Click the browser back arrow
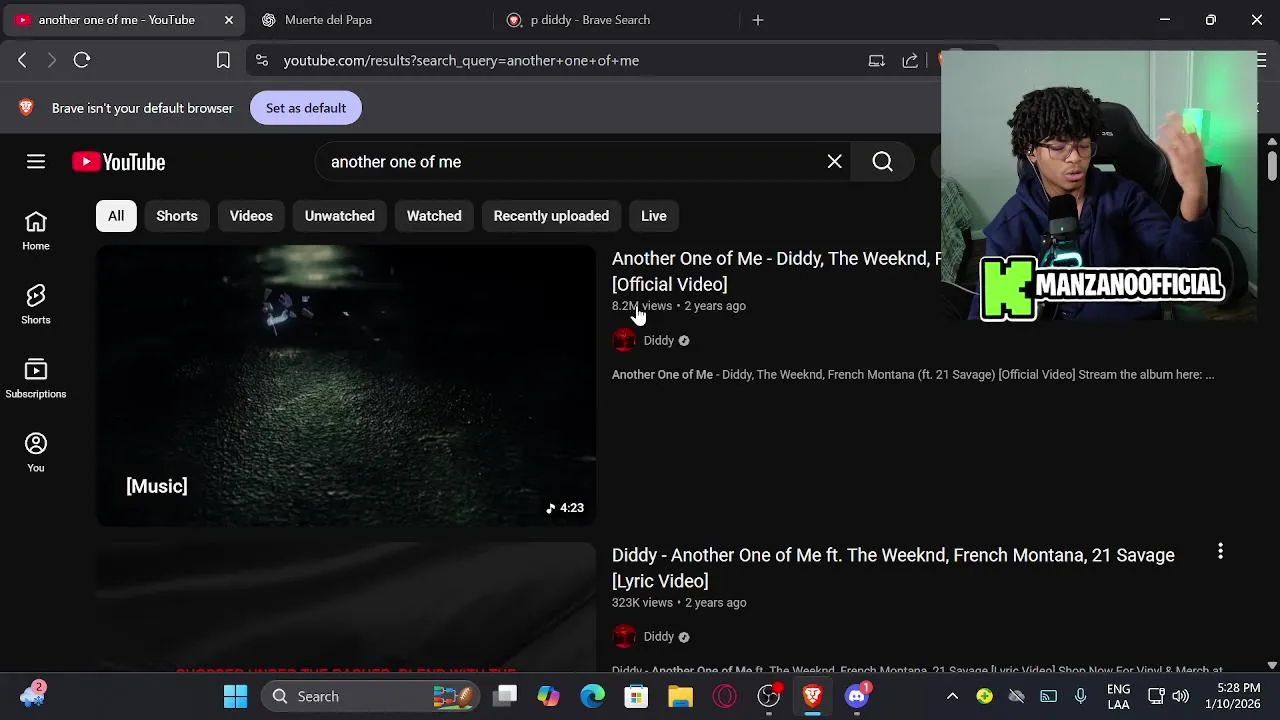The width and height of the screenshot is (1280, 720). [22, 60]
